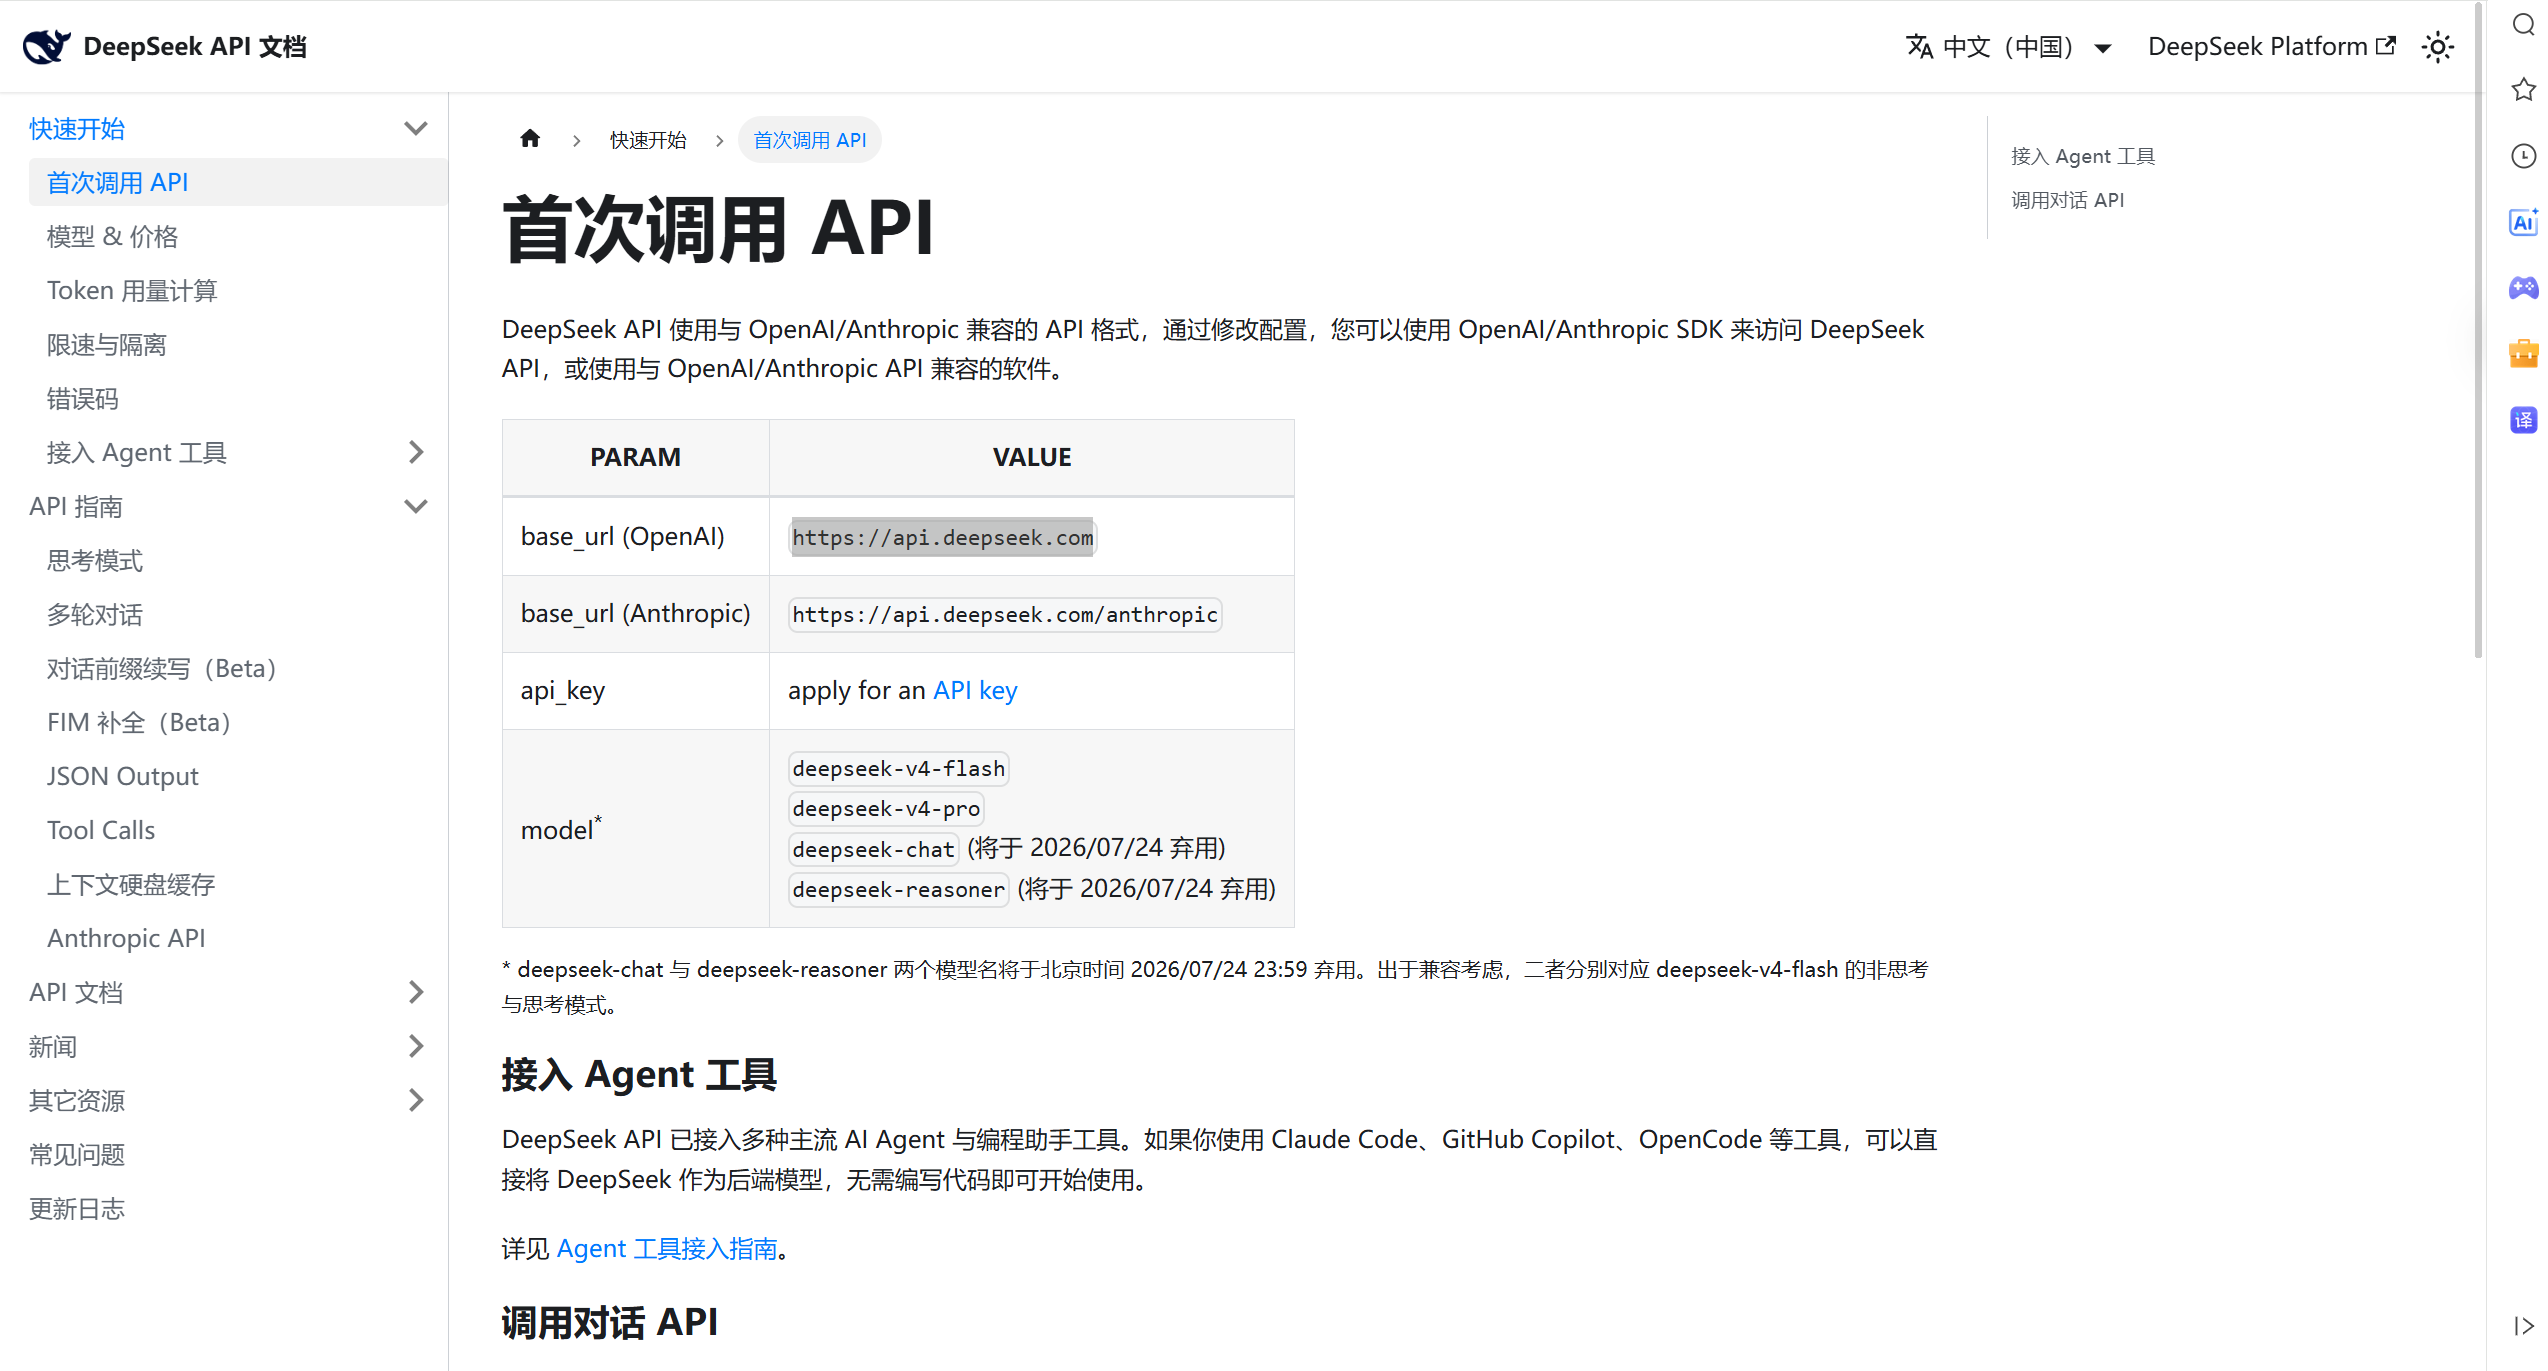The image size is (2548, 1371).
Task: Click the API 指南 sidebar heading
Action: pyautogui.click(x=76, y=507)
